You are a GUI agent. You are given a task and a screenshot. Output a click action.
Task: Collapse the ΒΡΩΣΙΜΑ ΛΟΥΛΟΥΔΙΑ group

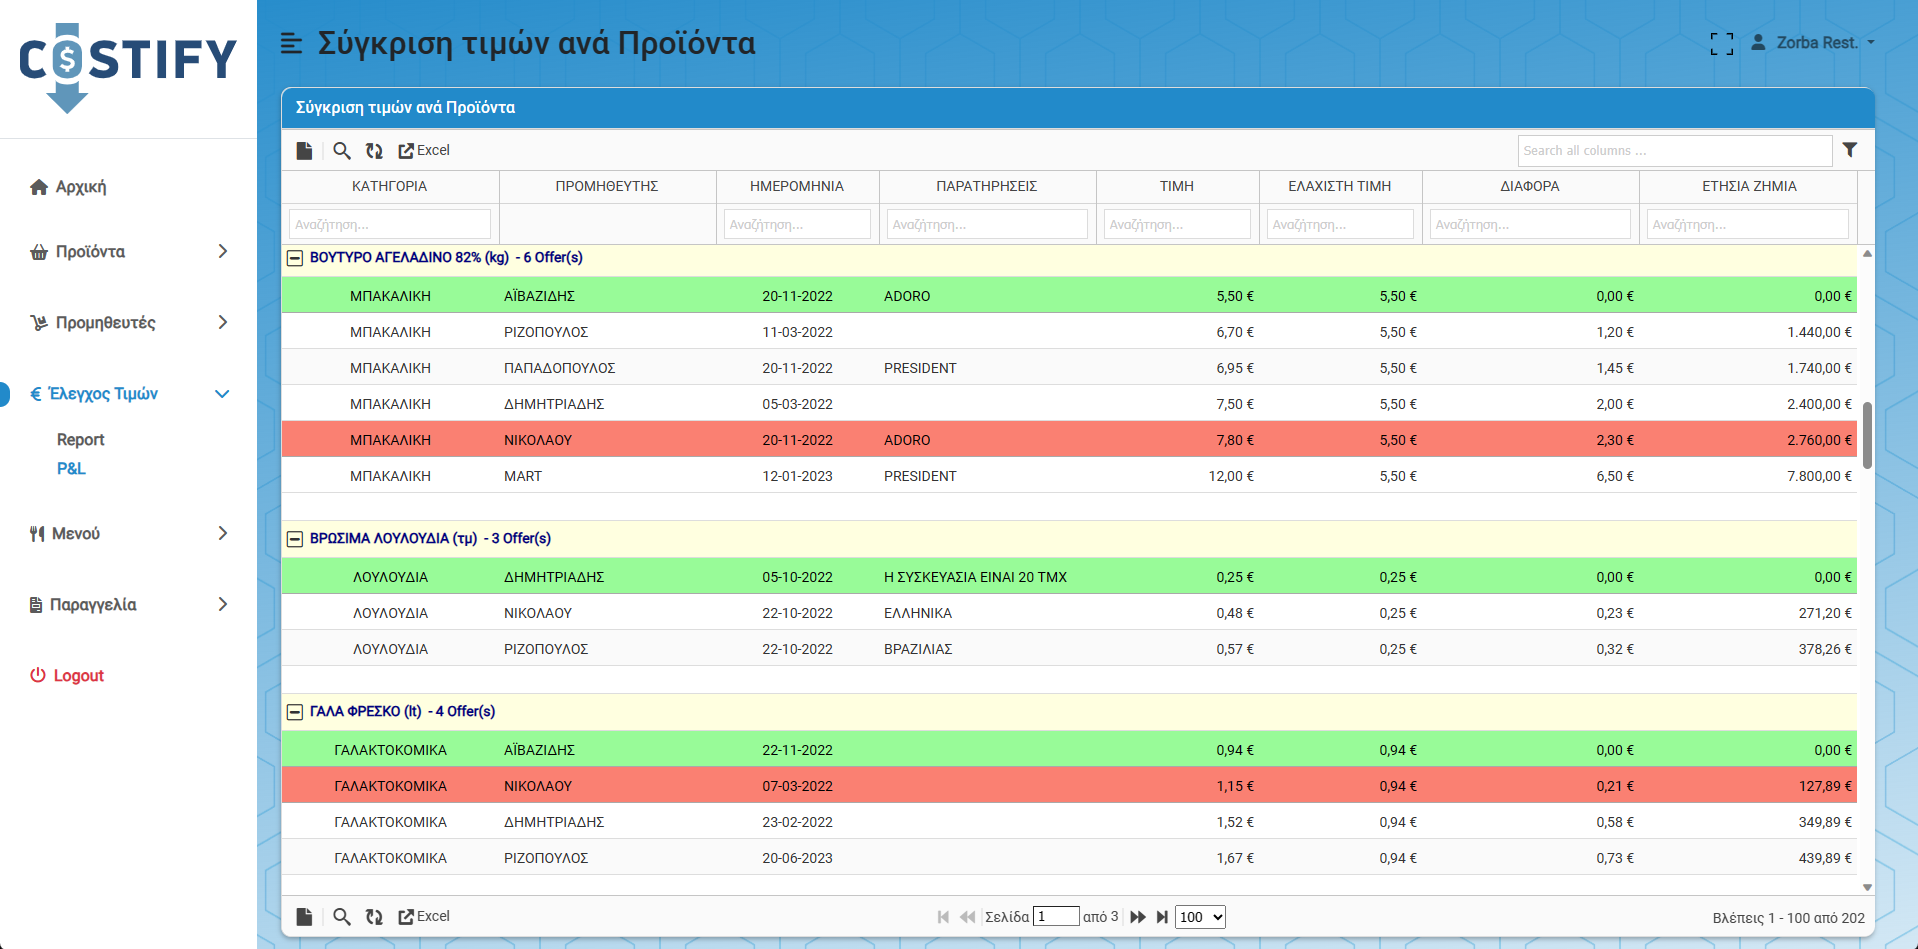[295, 539]
